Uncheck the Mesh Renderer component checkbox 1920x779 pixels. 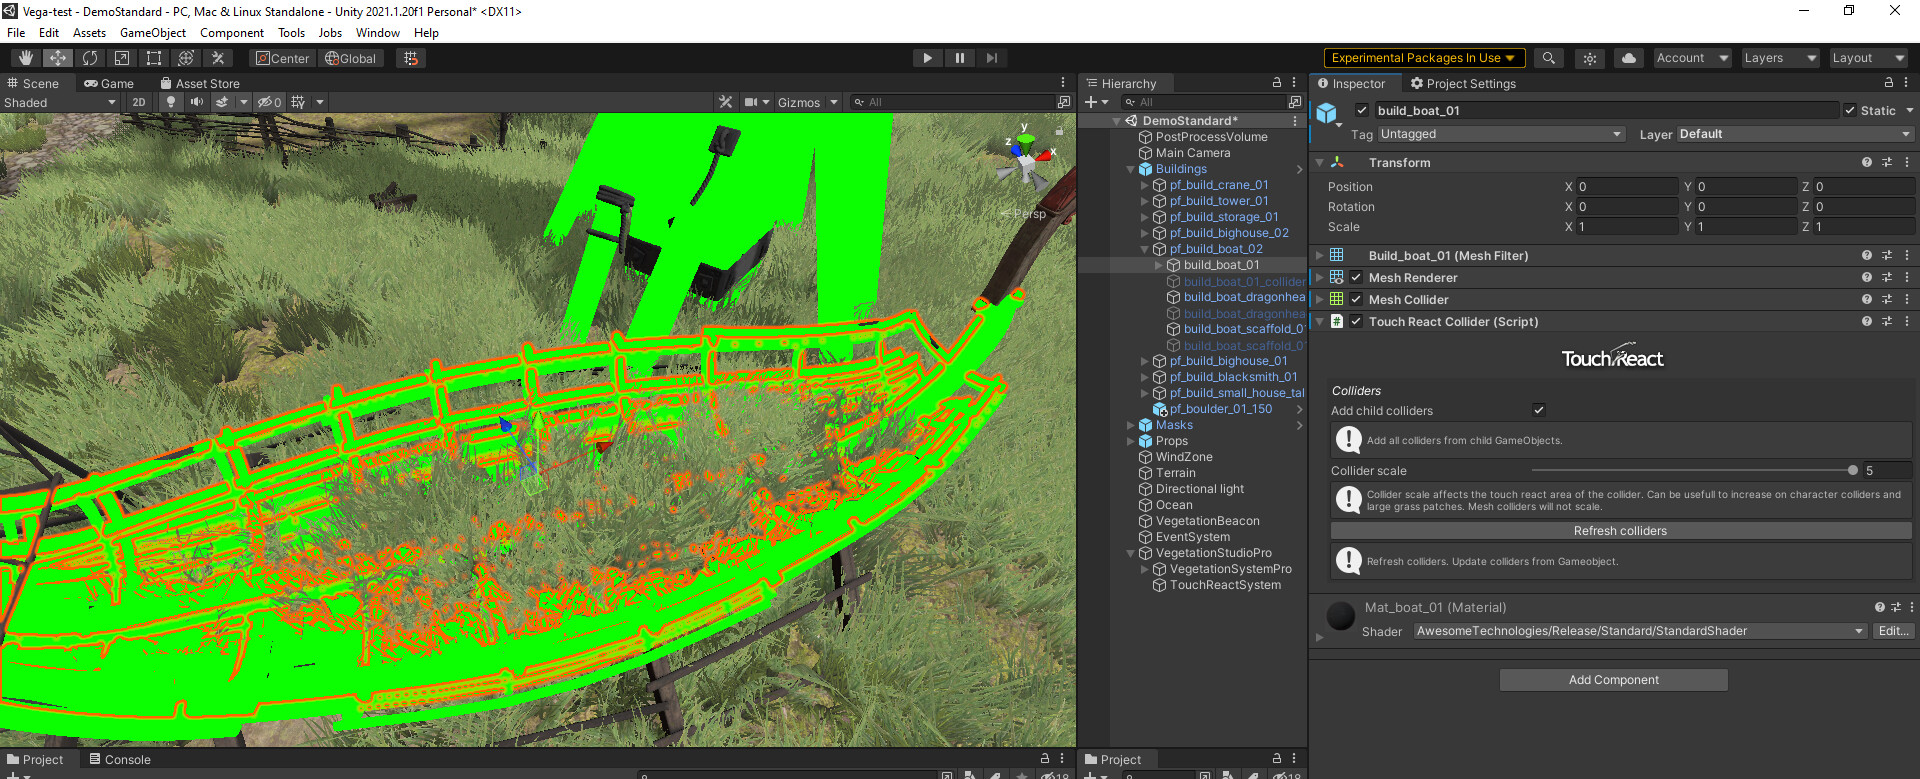(1356, 278)
